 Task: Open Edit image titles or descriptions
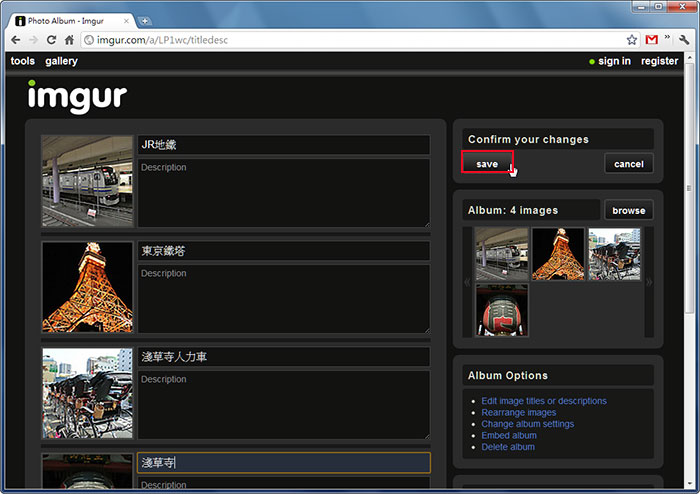[x=544, y=401]
